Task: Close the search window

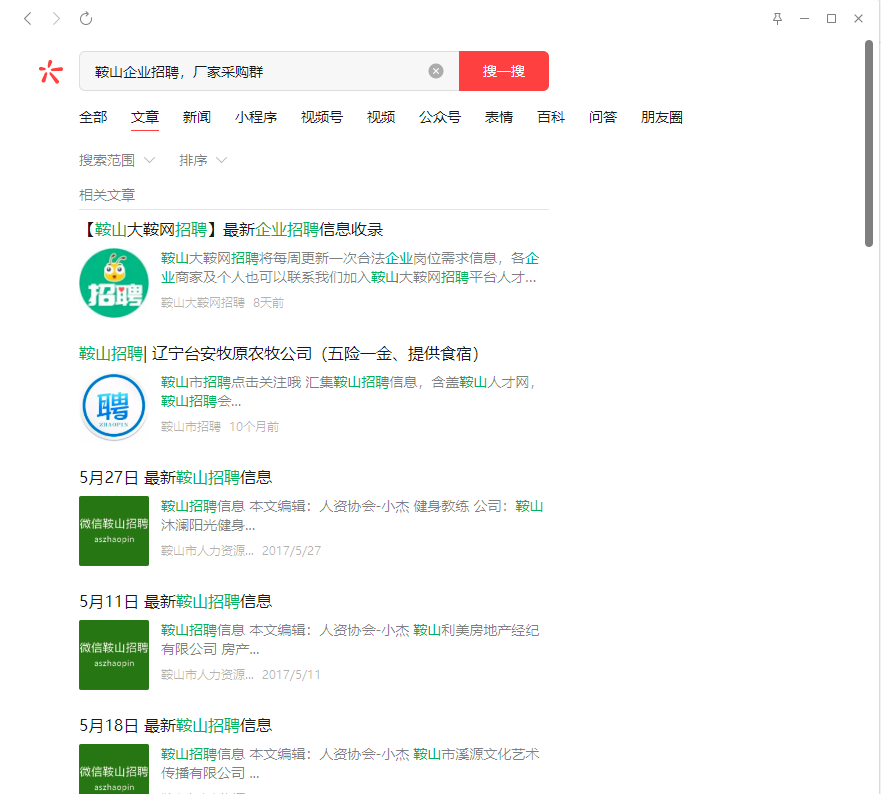Action: click(859, 19)
